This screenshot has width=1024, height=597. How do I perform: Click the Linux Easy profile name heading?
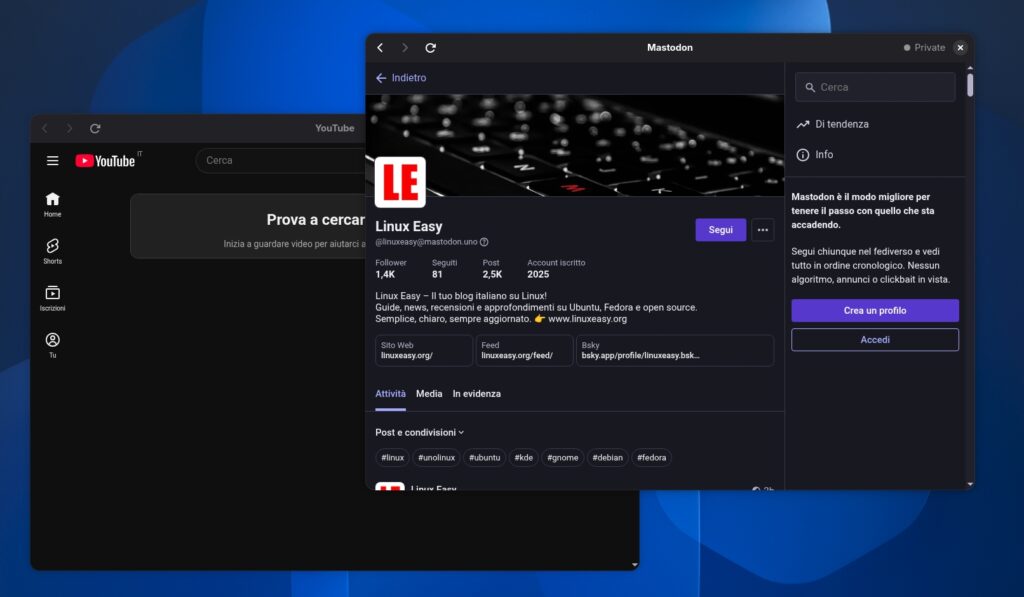pos(409,227)
